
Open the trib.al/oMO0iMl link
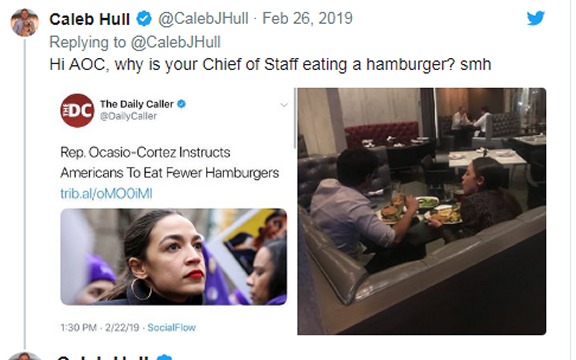106,194
